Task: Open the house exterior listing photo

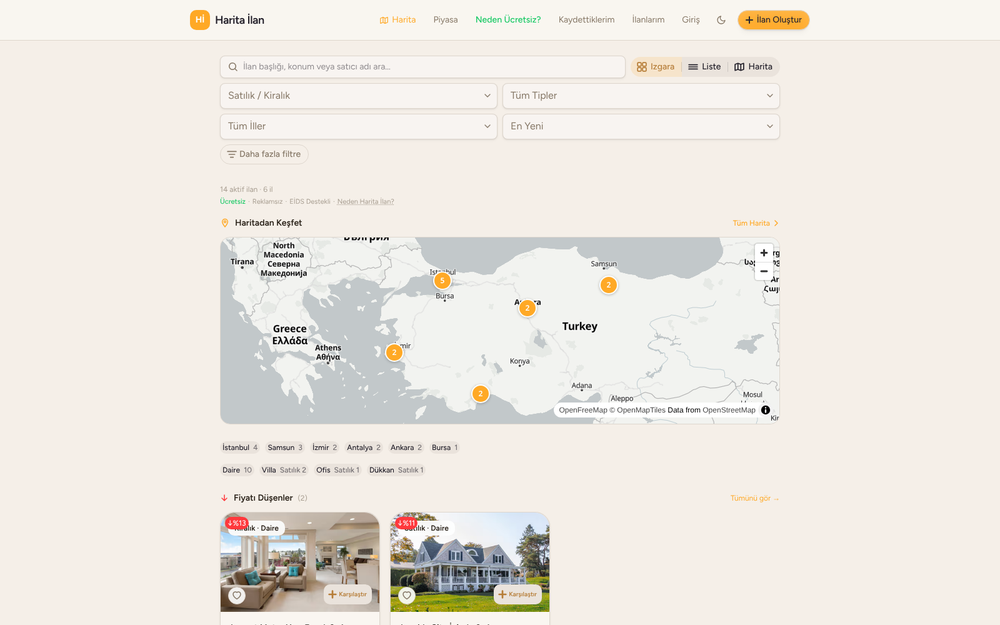Action: pyautogui.click(x=470, y=562)
